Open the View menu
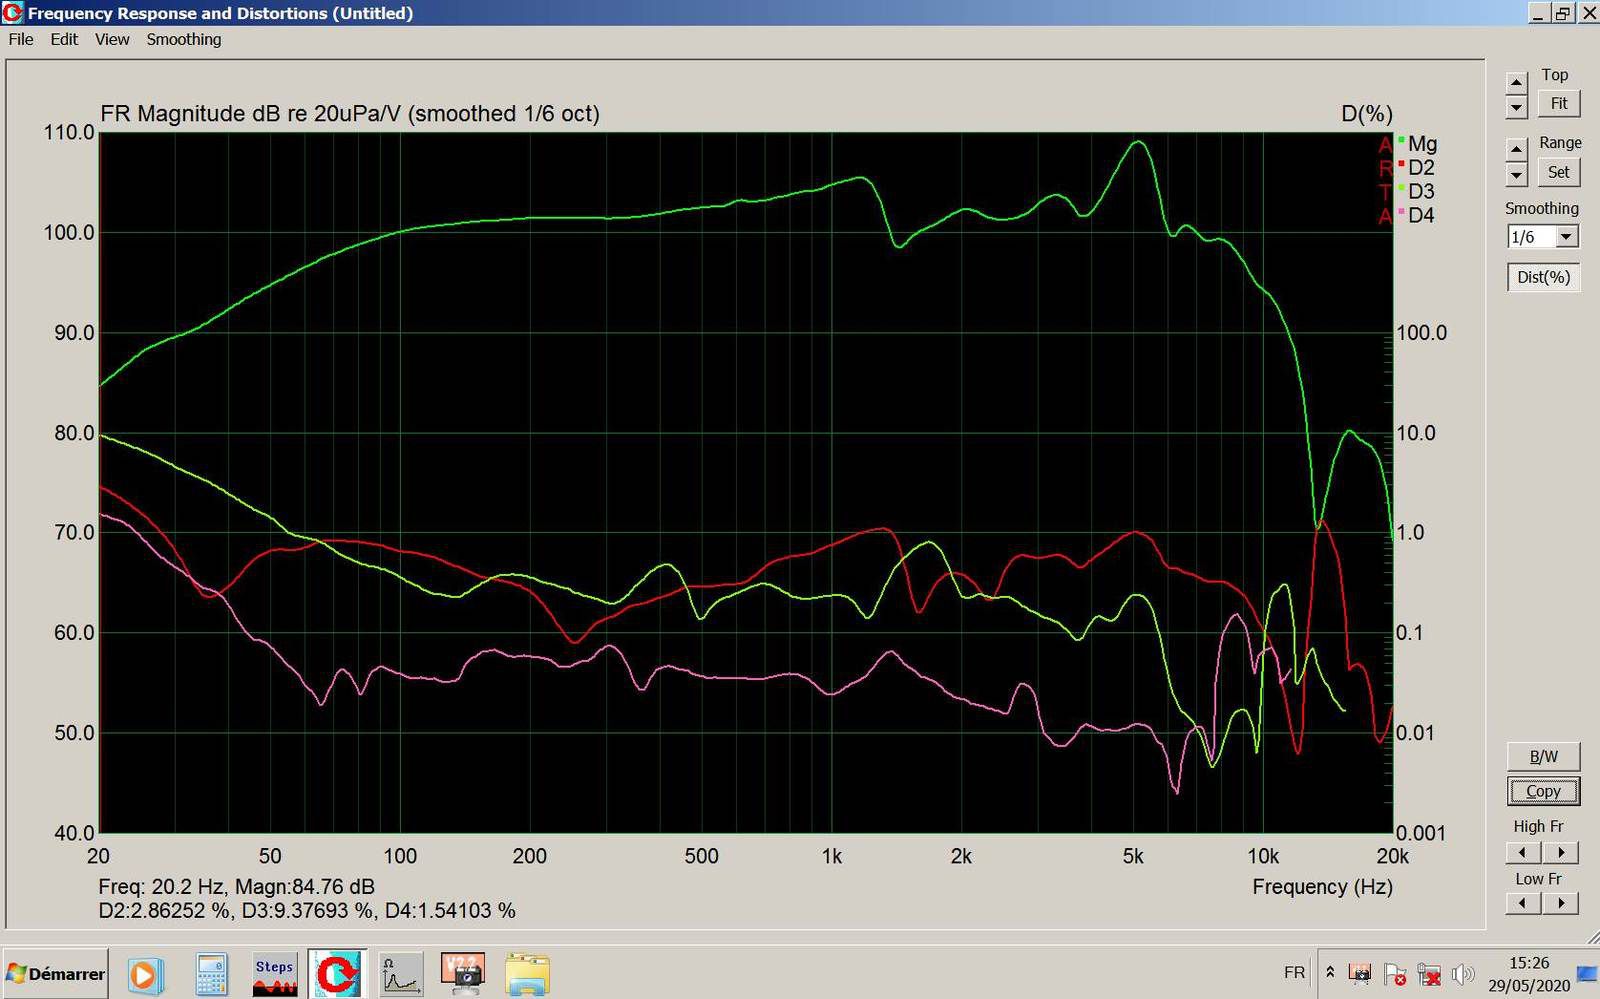 [112, 39]
